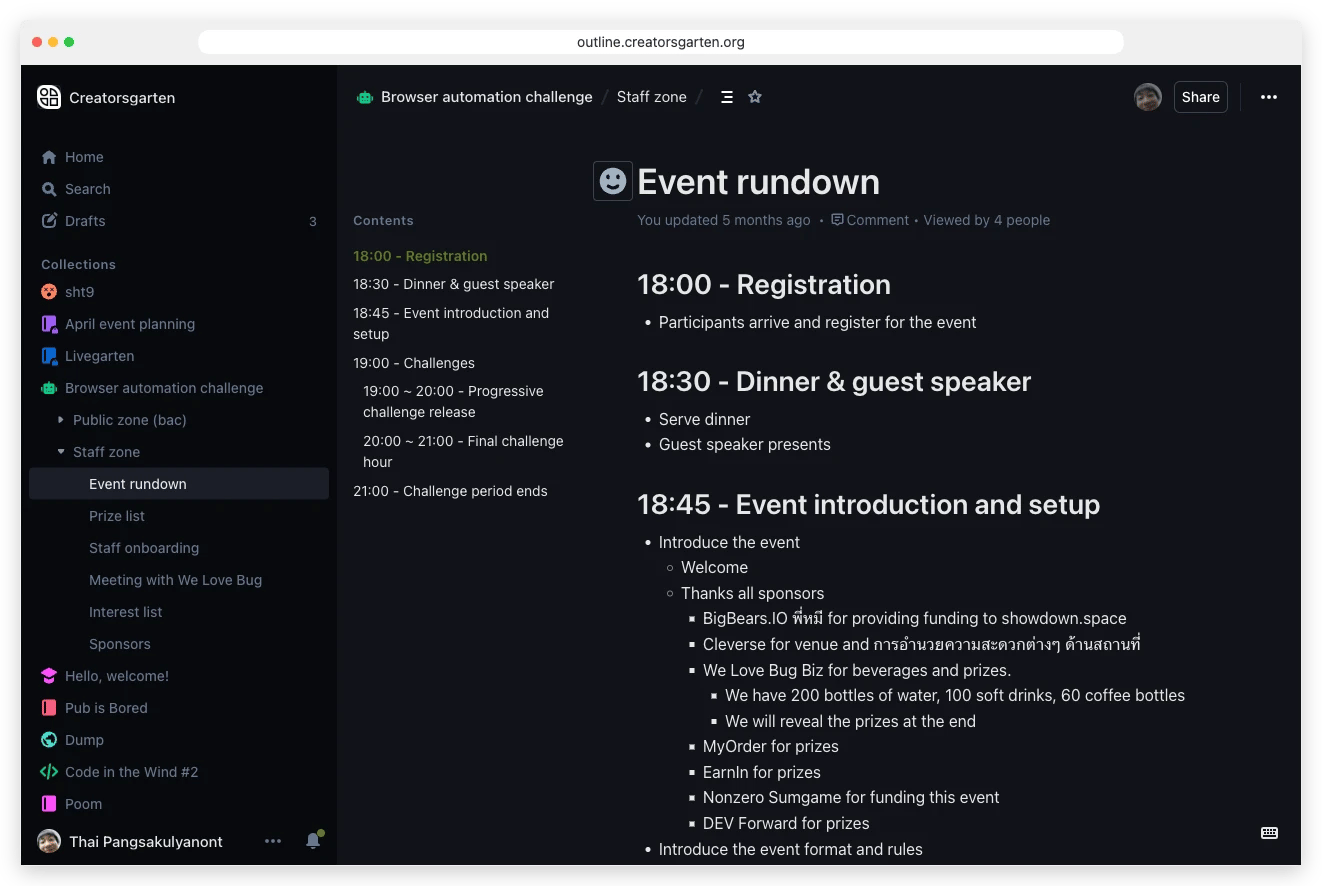Screen dimensions: 1322x886
Task: Click the Creatorsgarten workspace logo icon
Action: tap(49, 97)
